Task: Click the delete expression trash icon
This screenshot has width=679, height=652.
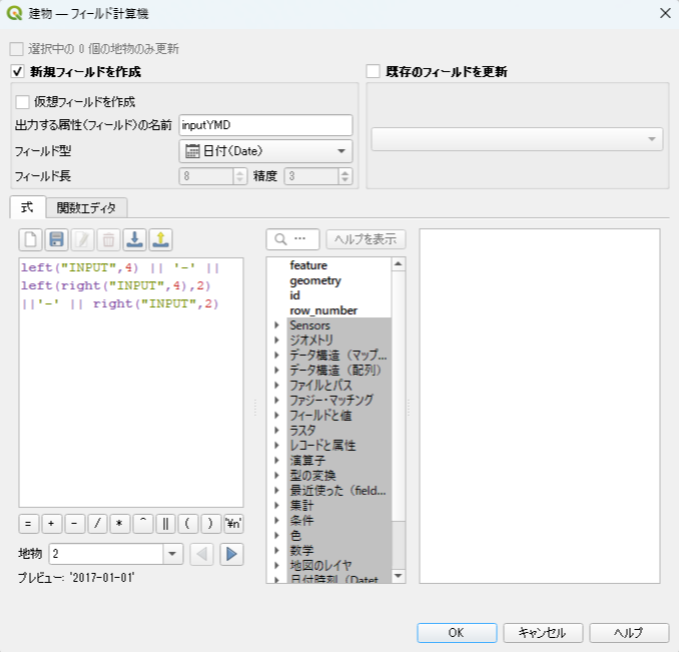Action: 108,239
